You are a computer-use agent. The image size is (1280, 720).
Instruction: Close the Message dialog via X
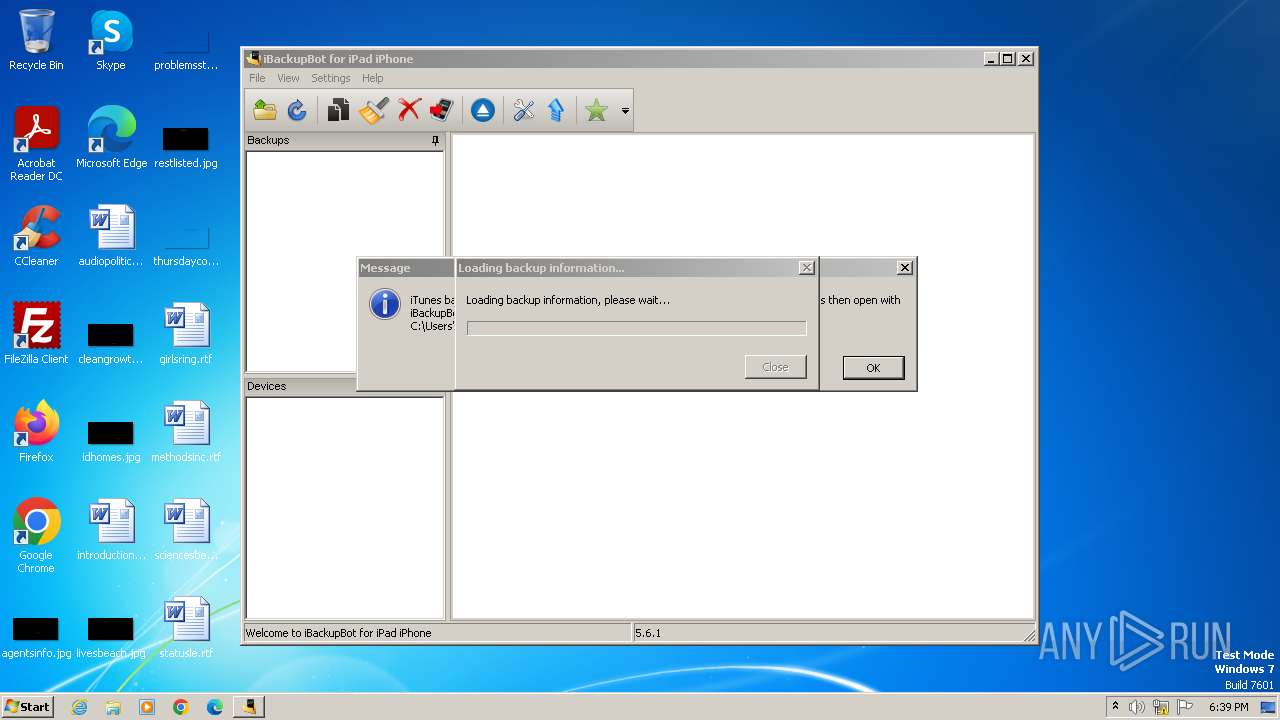[904, 268]
